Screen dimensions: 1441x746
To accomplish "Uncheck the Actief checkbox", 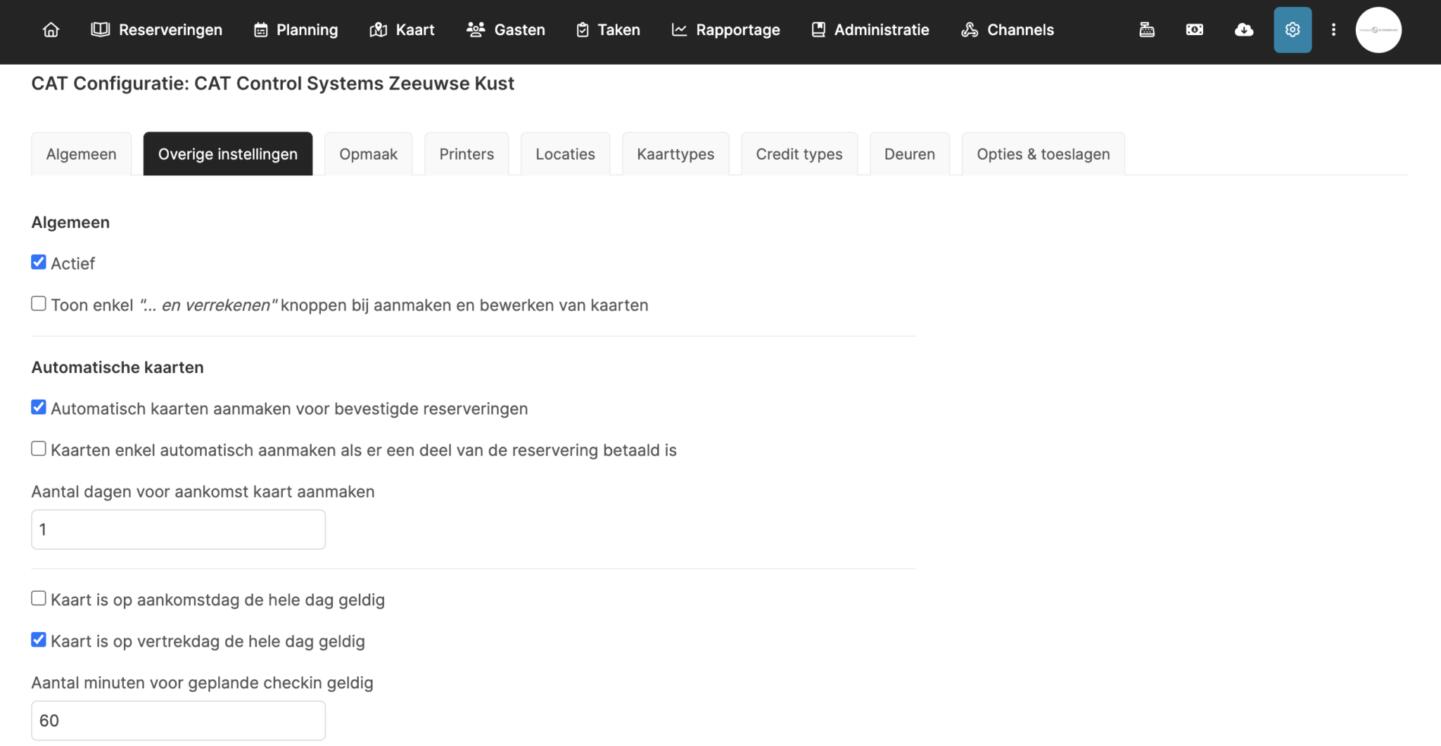I will coord(39,262).
